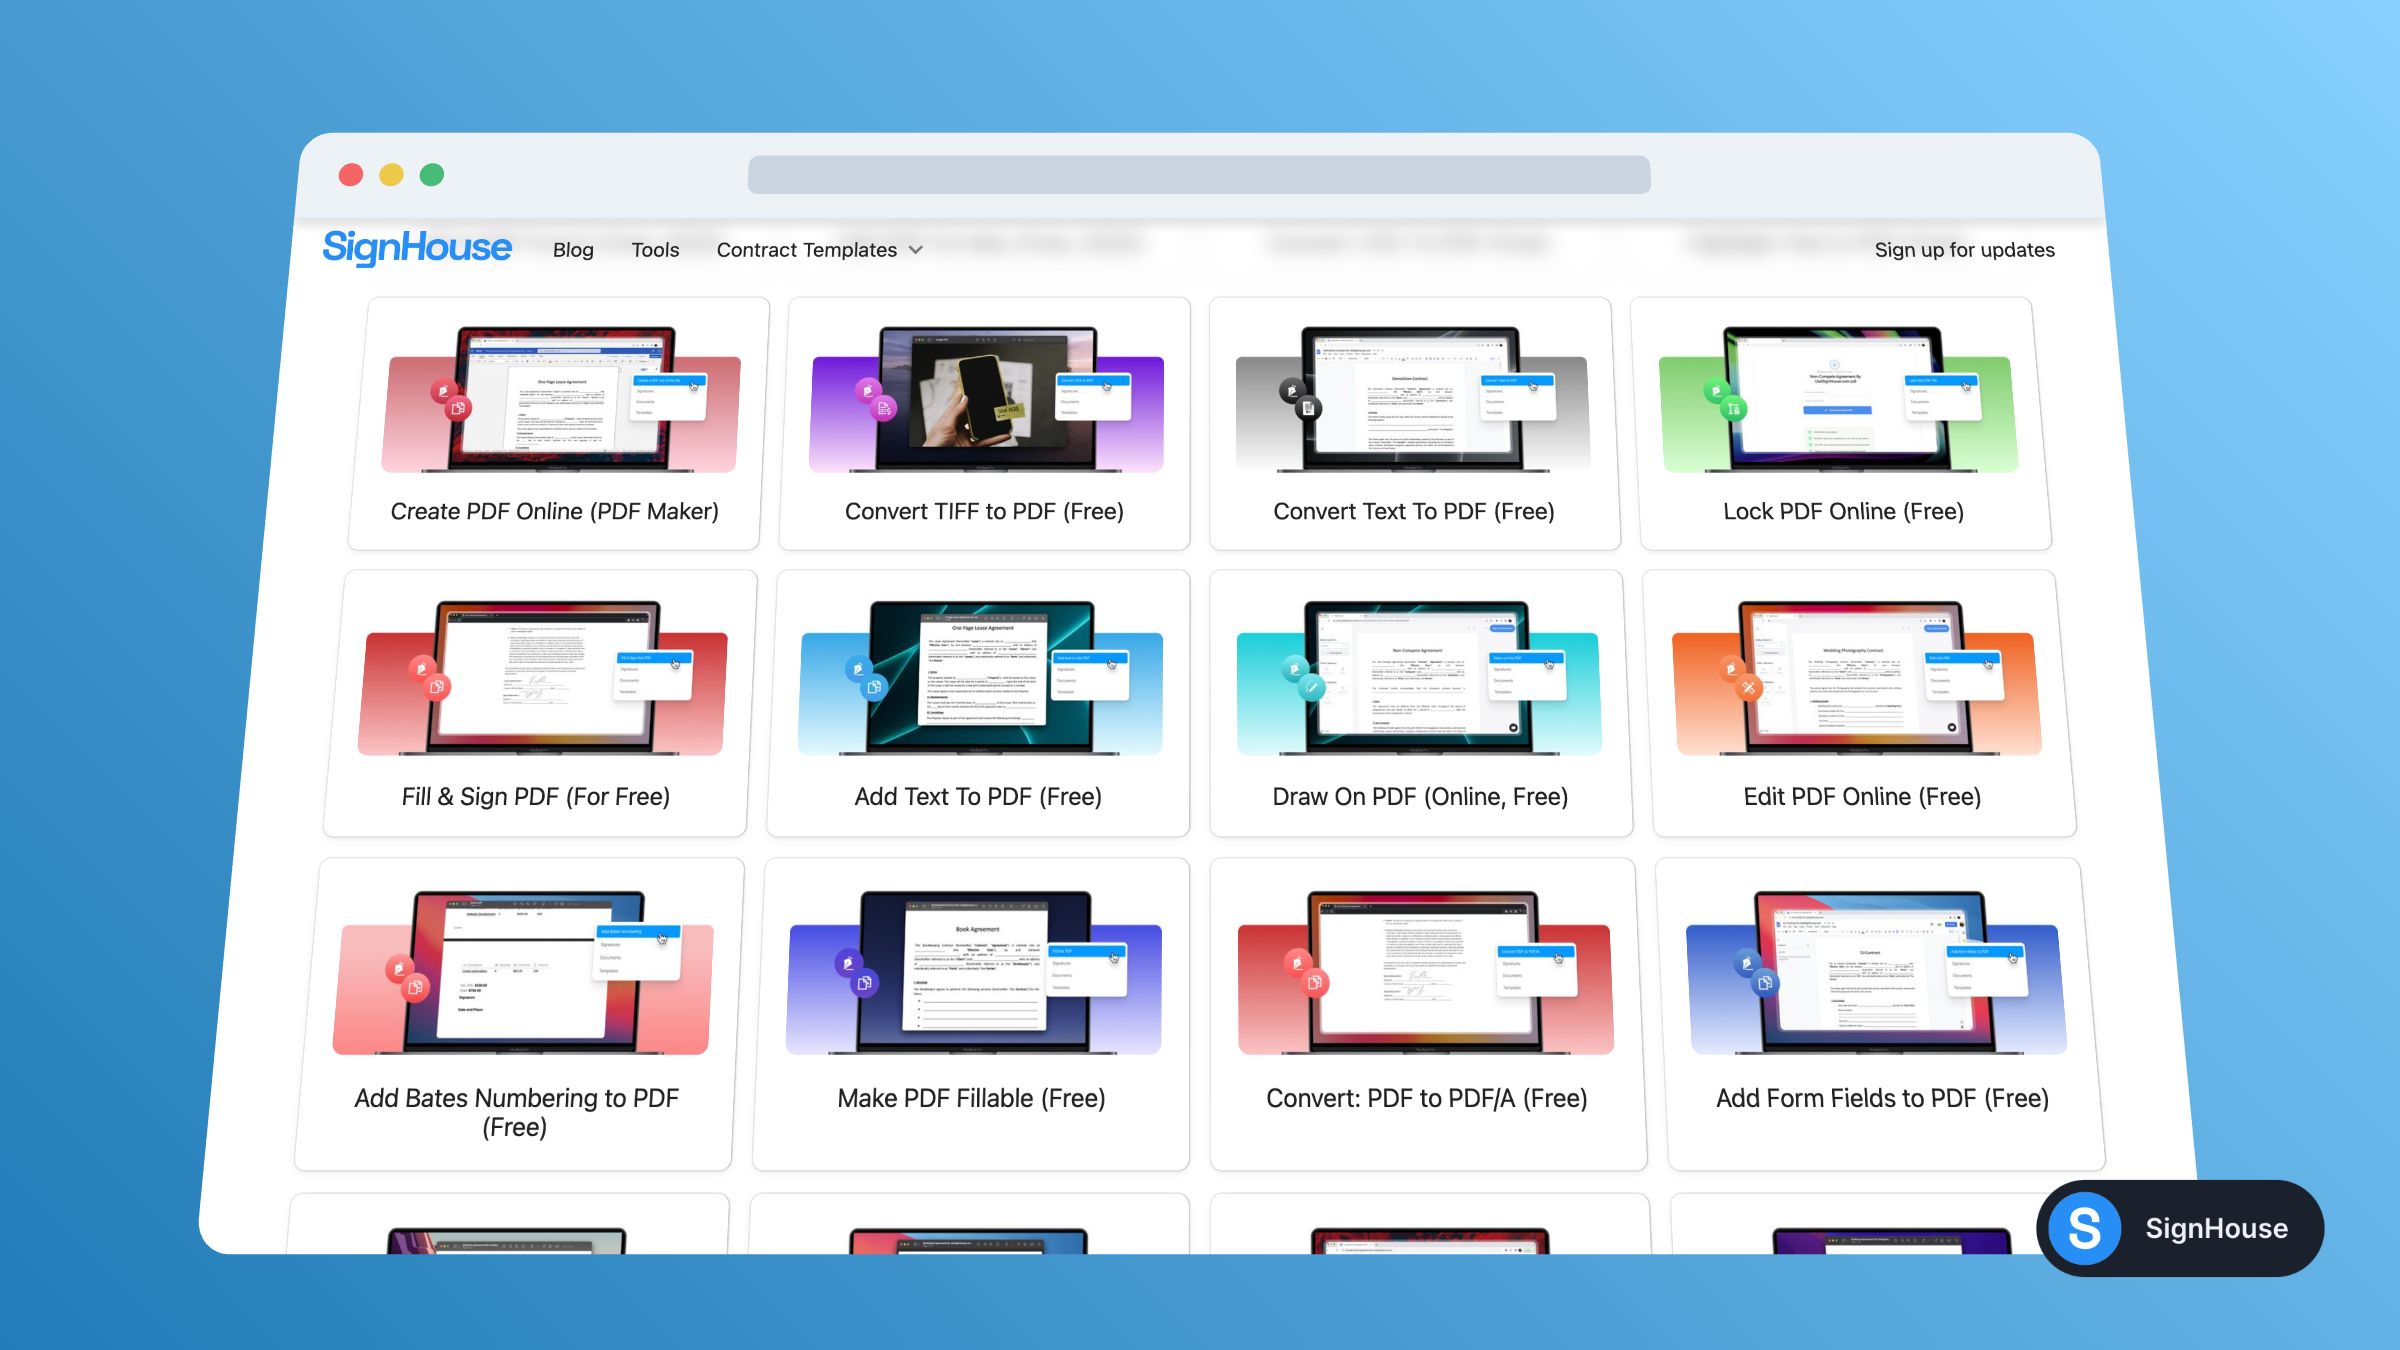Screen dimensions: 2400x1350
Task: Open Create PDF Online (PDF Maker) link
Action: pos(555,511)
